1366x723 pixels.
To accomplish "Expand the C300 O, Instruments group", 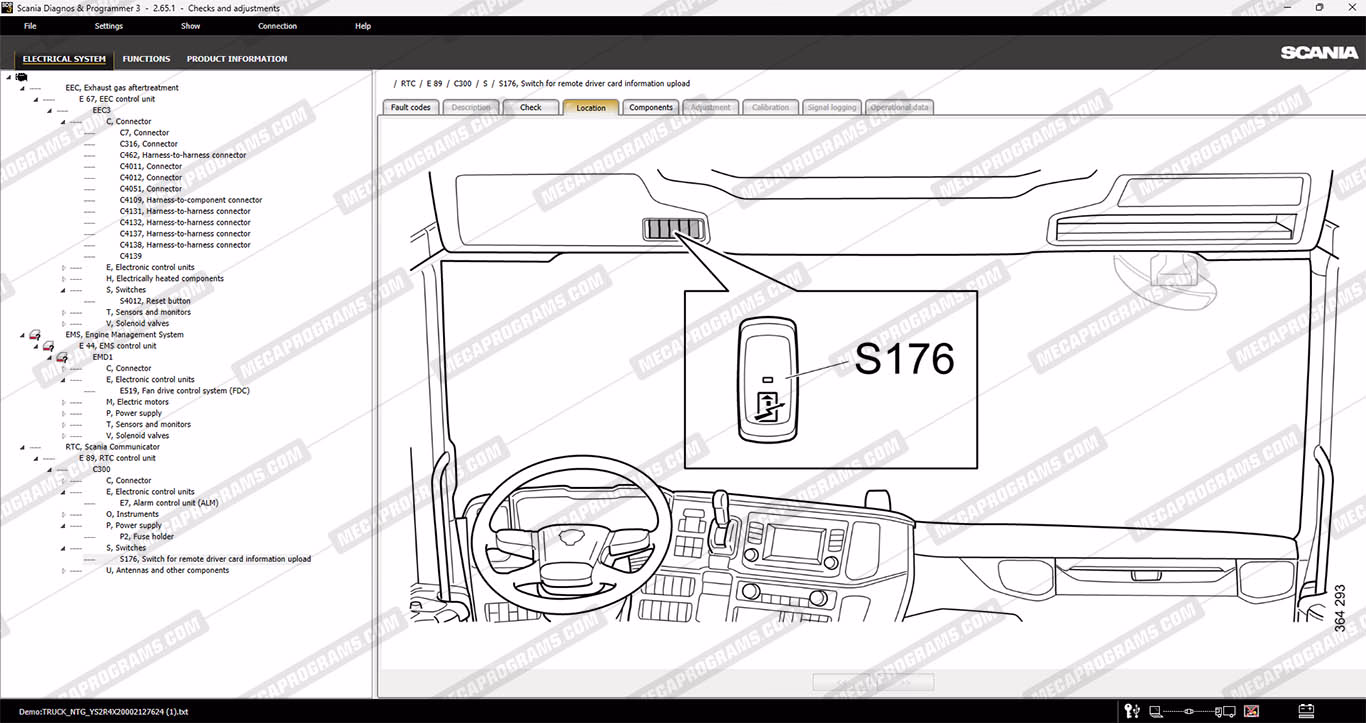I will (64, 514).
